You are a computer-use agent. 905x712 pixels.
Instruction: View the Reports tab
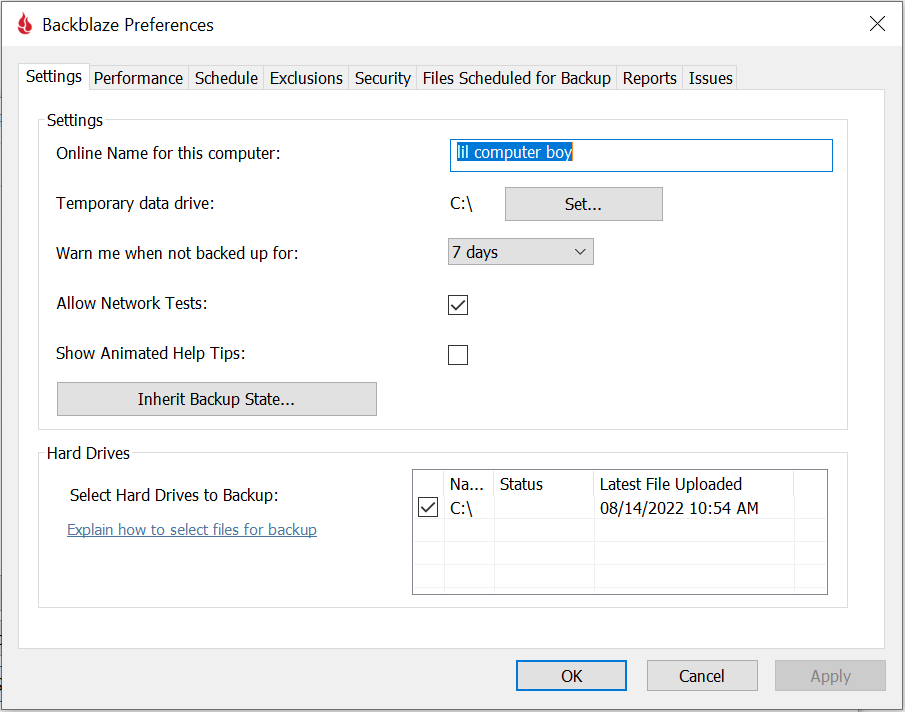649,78
